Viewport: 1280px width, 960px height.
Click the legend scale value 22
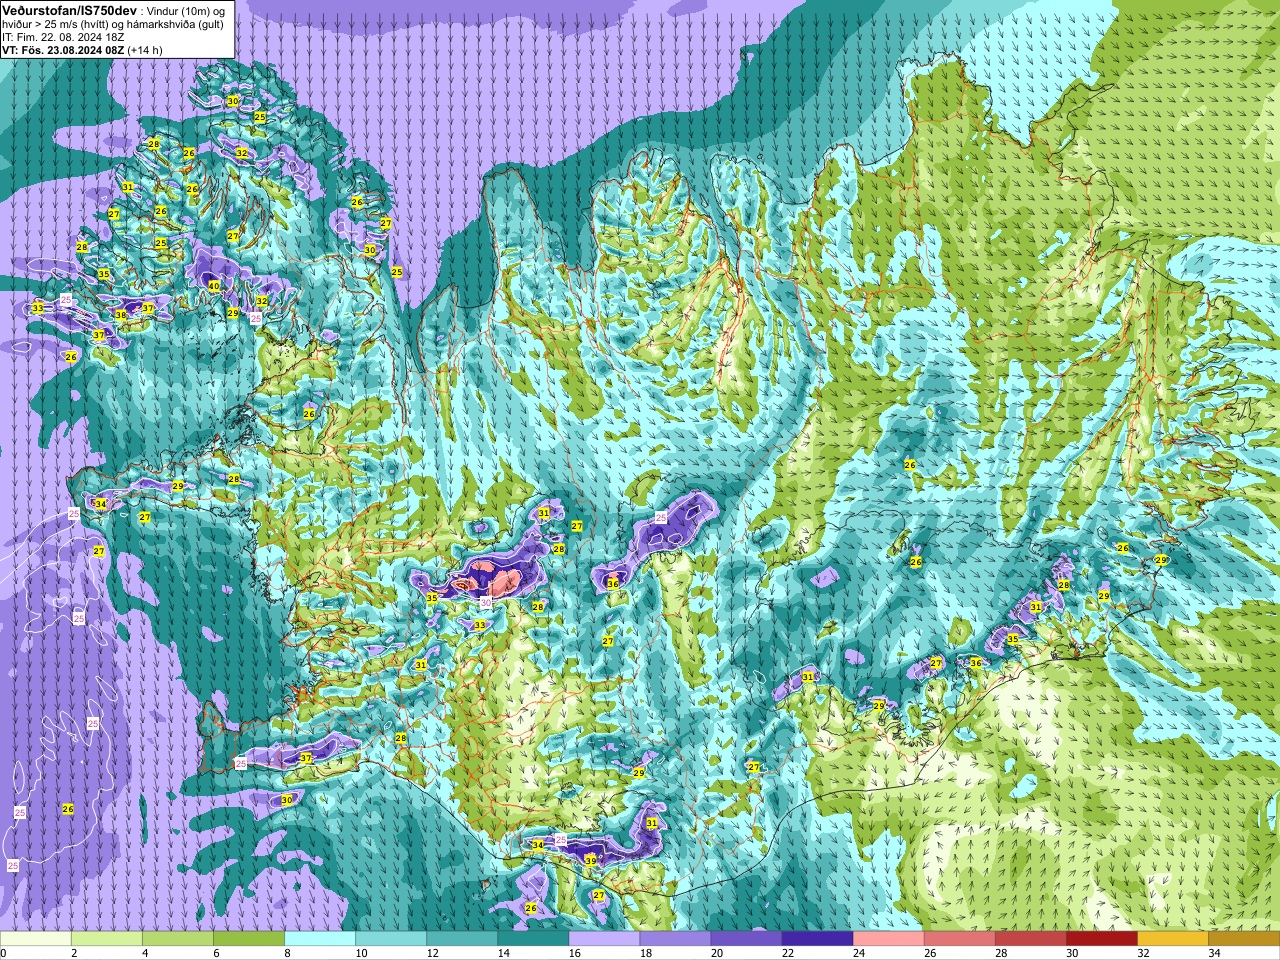tap(787, 953)
